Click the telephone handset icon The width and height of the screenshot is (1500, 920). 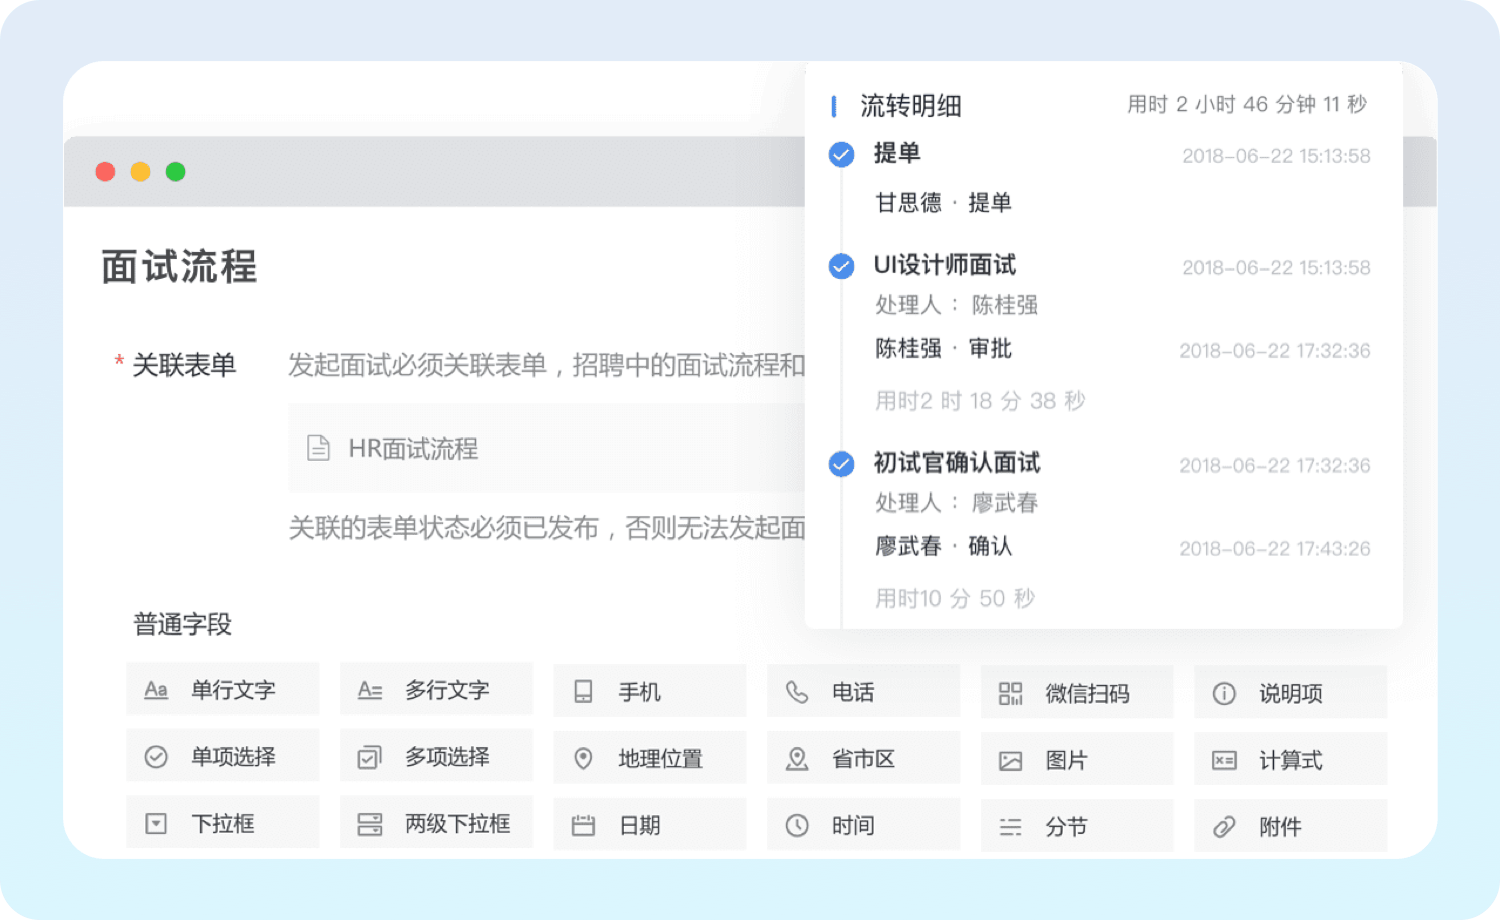[797, 692]
